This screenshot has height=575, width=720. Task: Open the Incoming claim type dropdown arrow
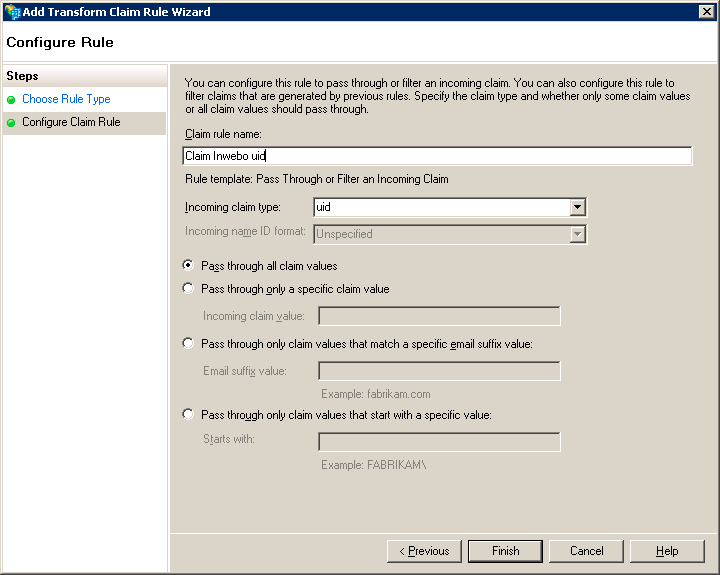(576, 208)
